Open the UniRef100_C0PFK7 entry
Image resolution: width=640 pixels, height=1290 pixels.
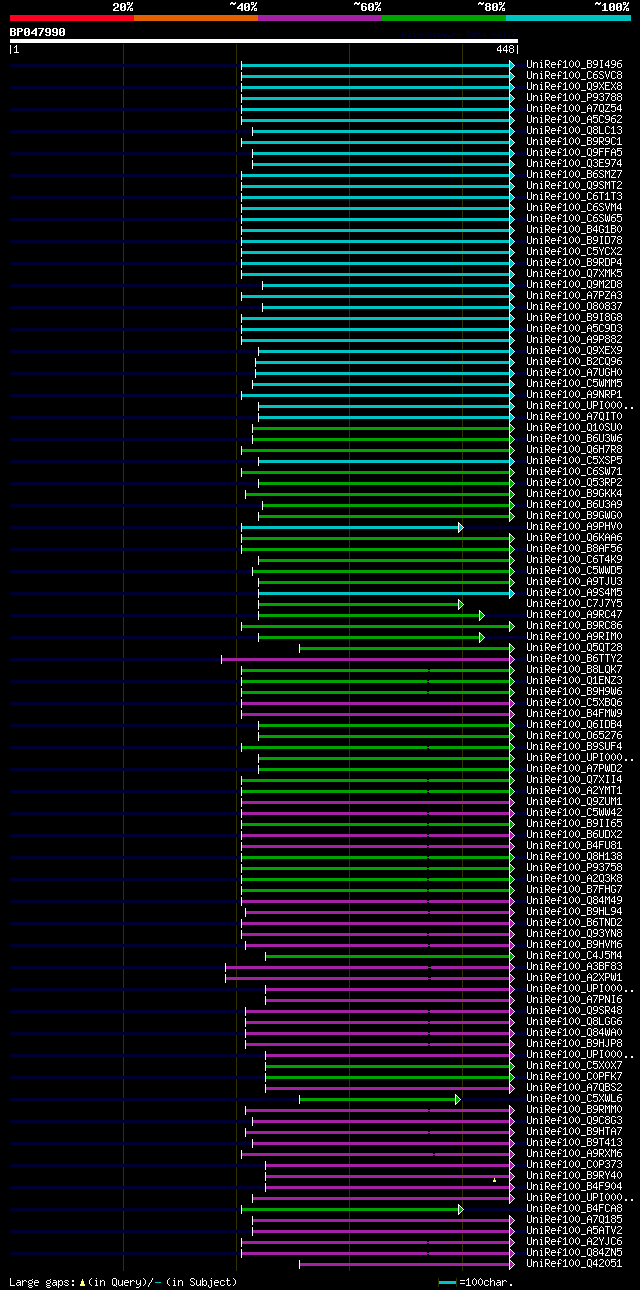tap(574, 1076)
